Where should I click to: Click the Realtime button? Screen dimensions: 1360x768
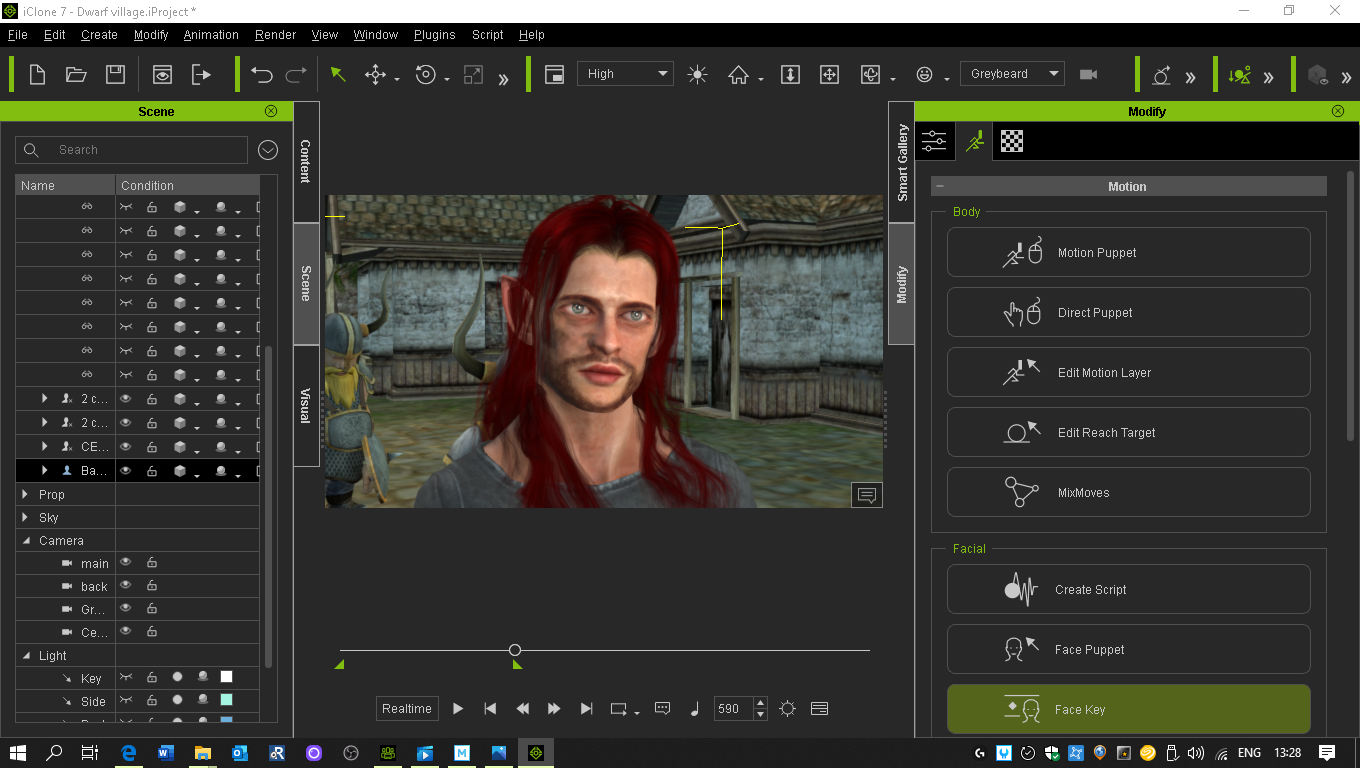(x=407, y=709)
